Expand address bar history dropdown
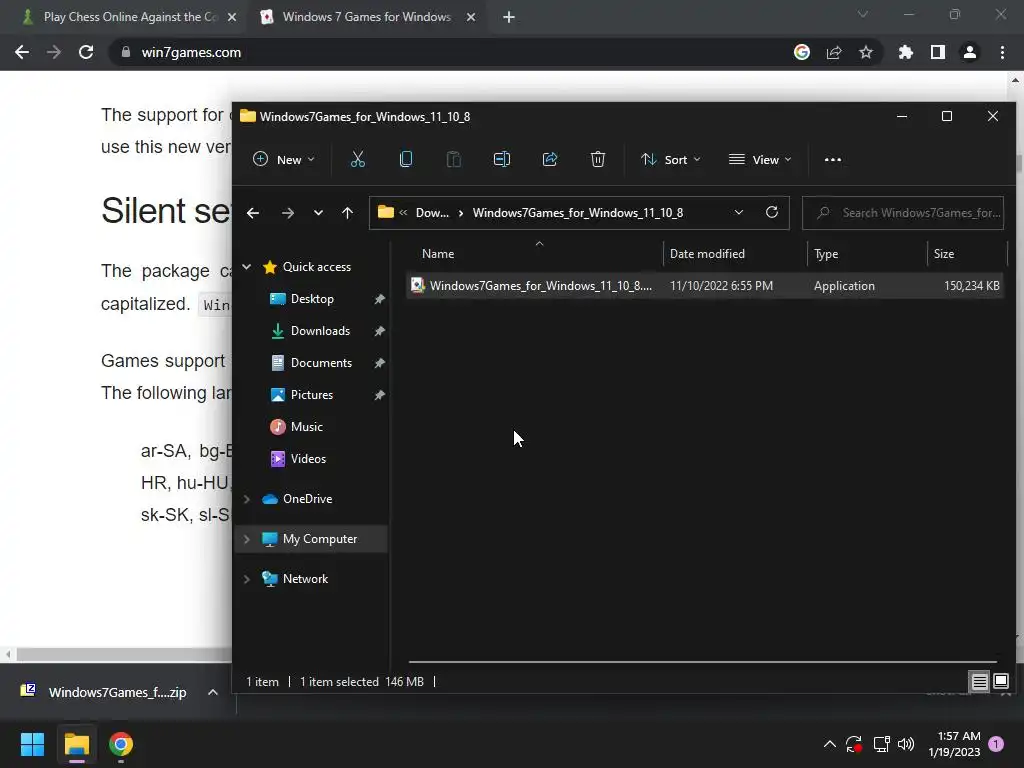1024x768 pixels. [x=739, y=212]
